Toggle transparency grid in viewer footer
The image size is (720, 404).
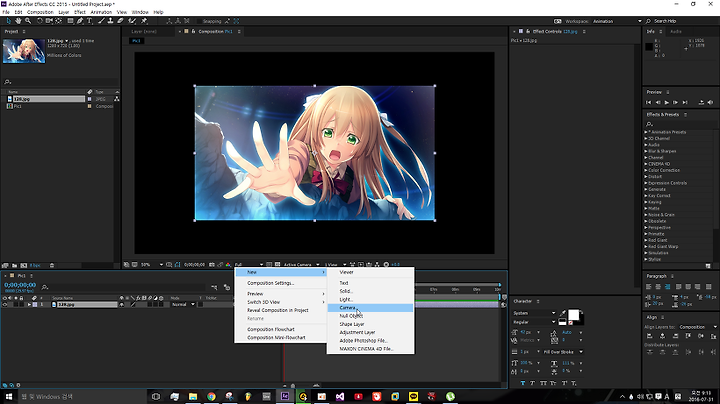[x=277, y=264]
